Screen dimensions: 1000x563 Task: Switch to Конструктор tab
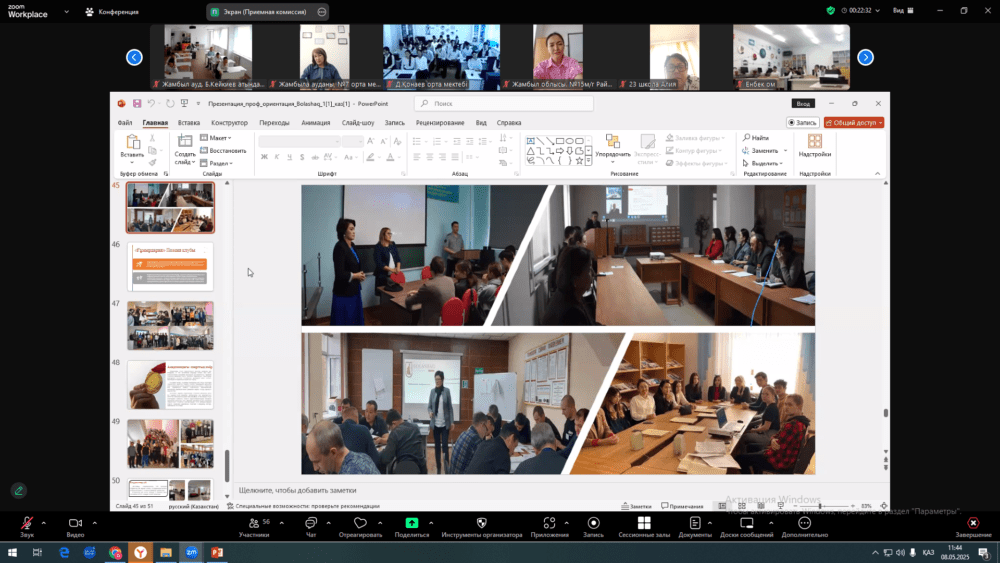pyautogui.click(x=230, y=122)
